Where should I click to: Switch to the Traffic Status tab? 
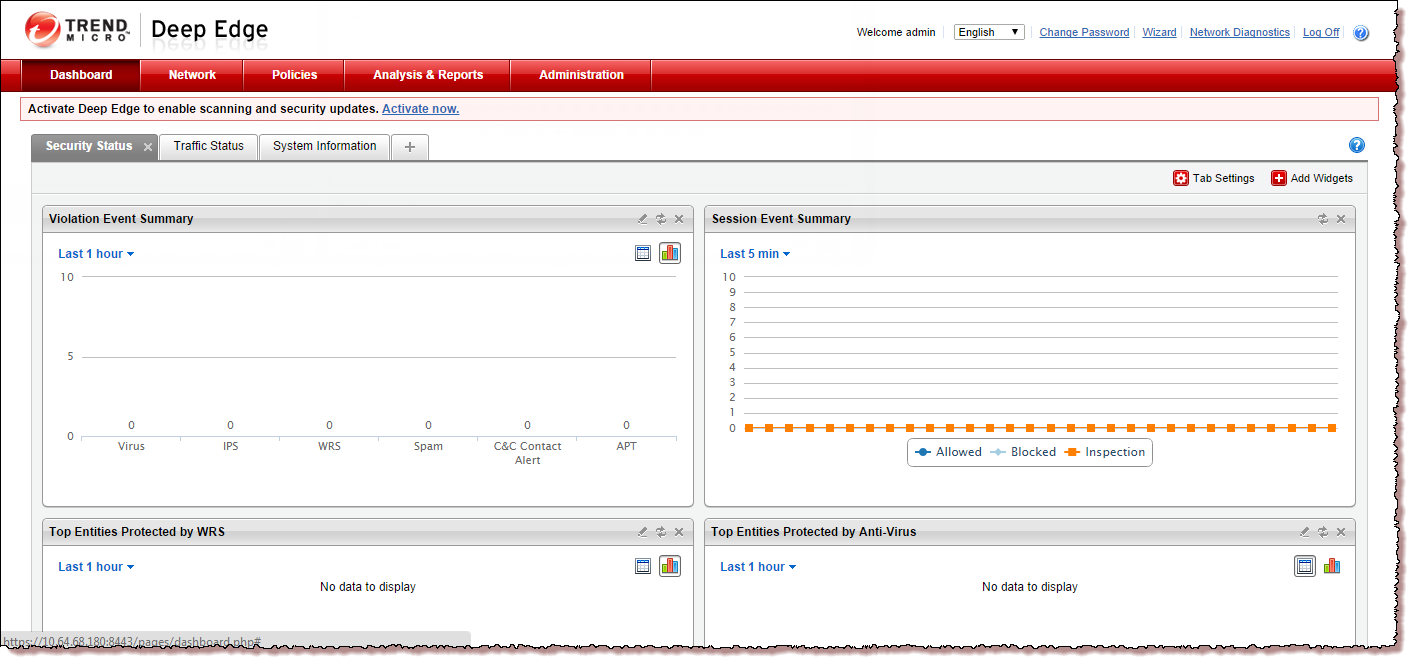[208, 146]
